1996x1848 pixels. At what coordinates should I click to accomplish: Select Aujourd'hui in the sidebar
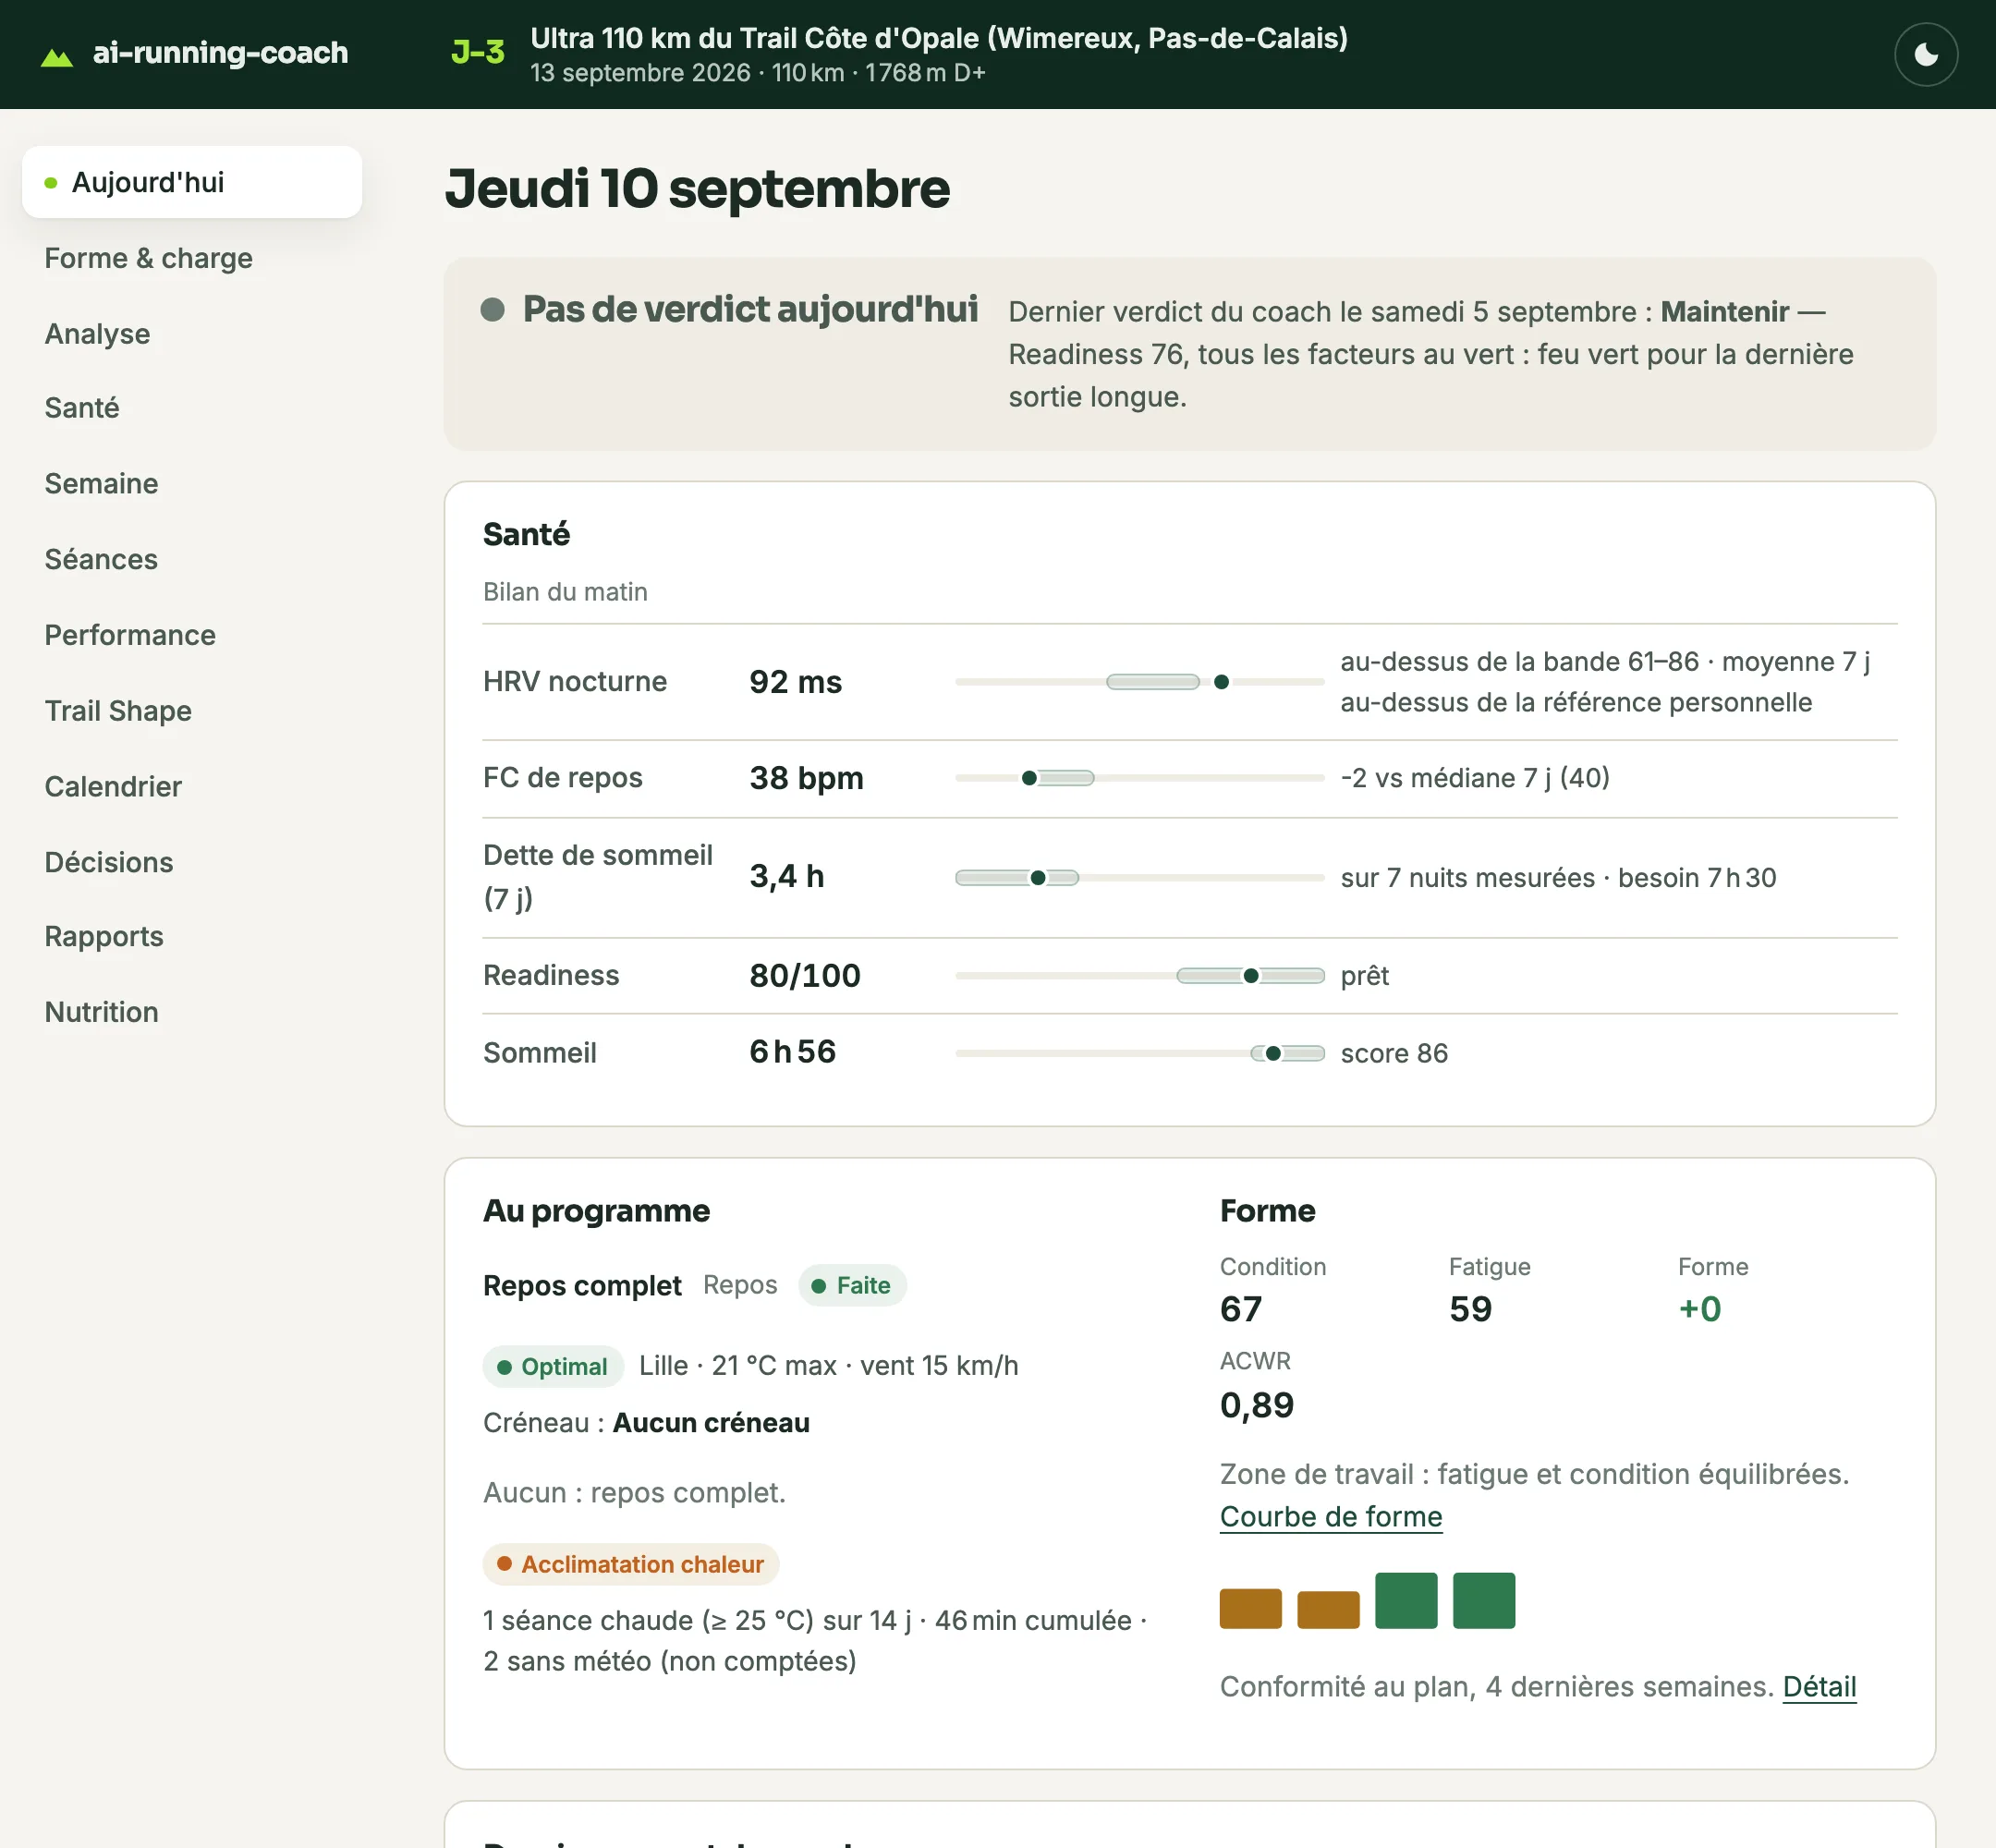(x=192, y=182)
